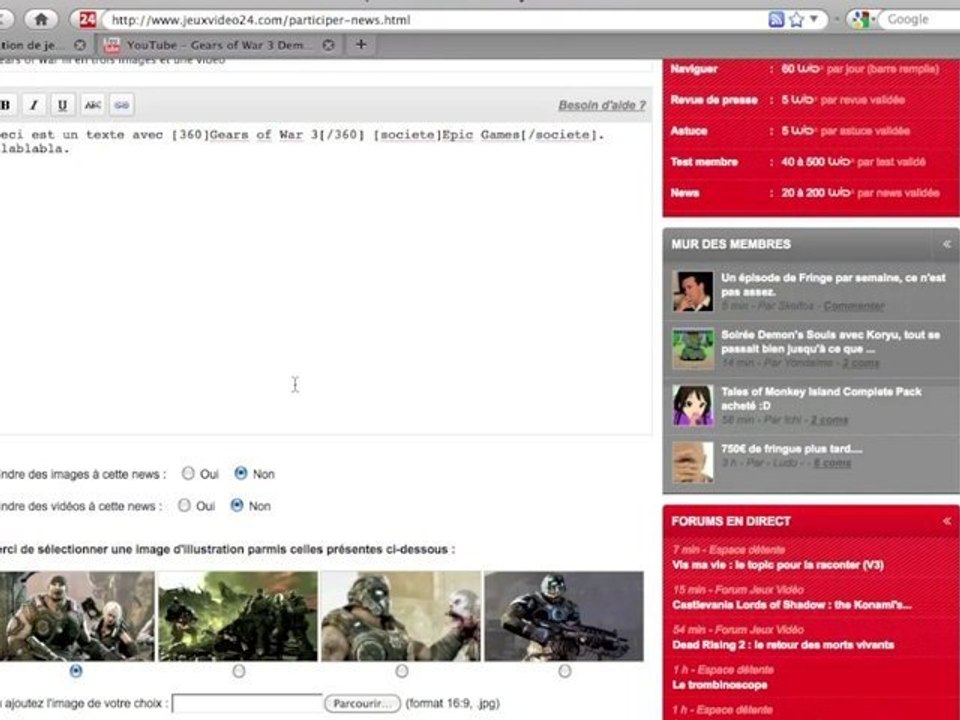Click the avatar beside the Fringe post
Screen dimensions: 960x720
[x=693, y=291]
